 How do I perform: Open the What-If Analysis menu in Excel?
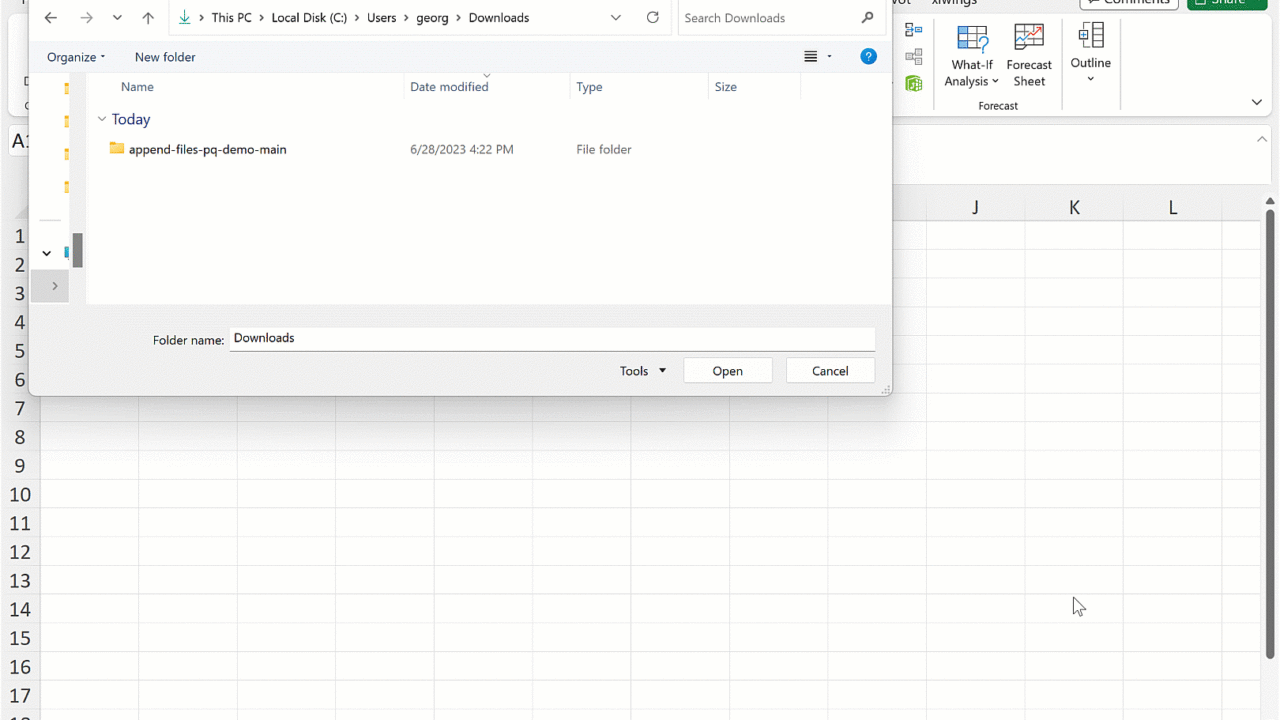coord(972,56)
